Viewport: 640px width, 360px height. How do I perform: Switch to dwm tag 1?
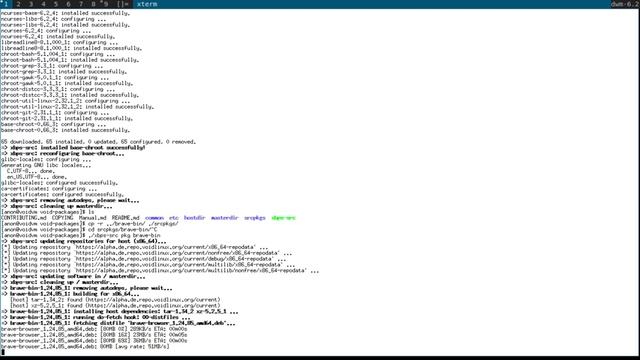pos(6,4)
